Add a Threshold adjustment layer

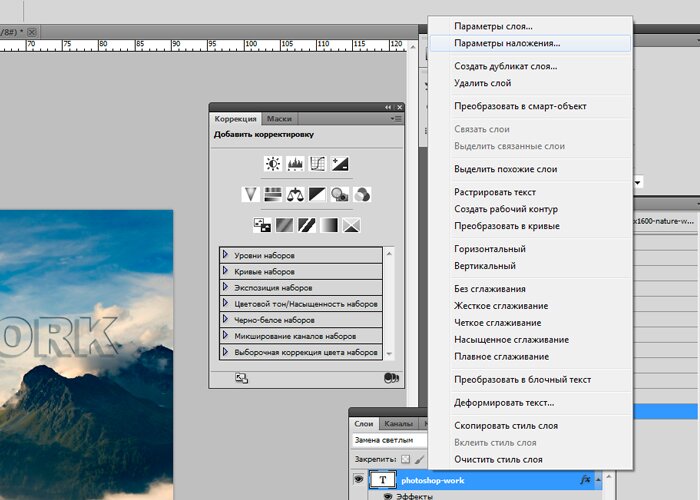point(307,225)
